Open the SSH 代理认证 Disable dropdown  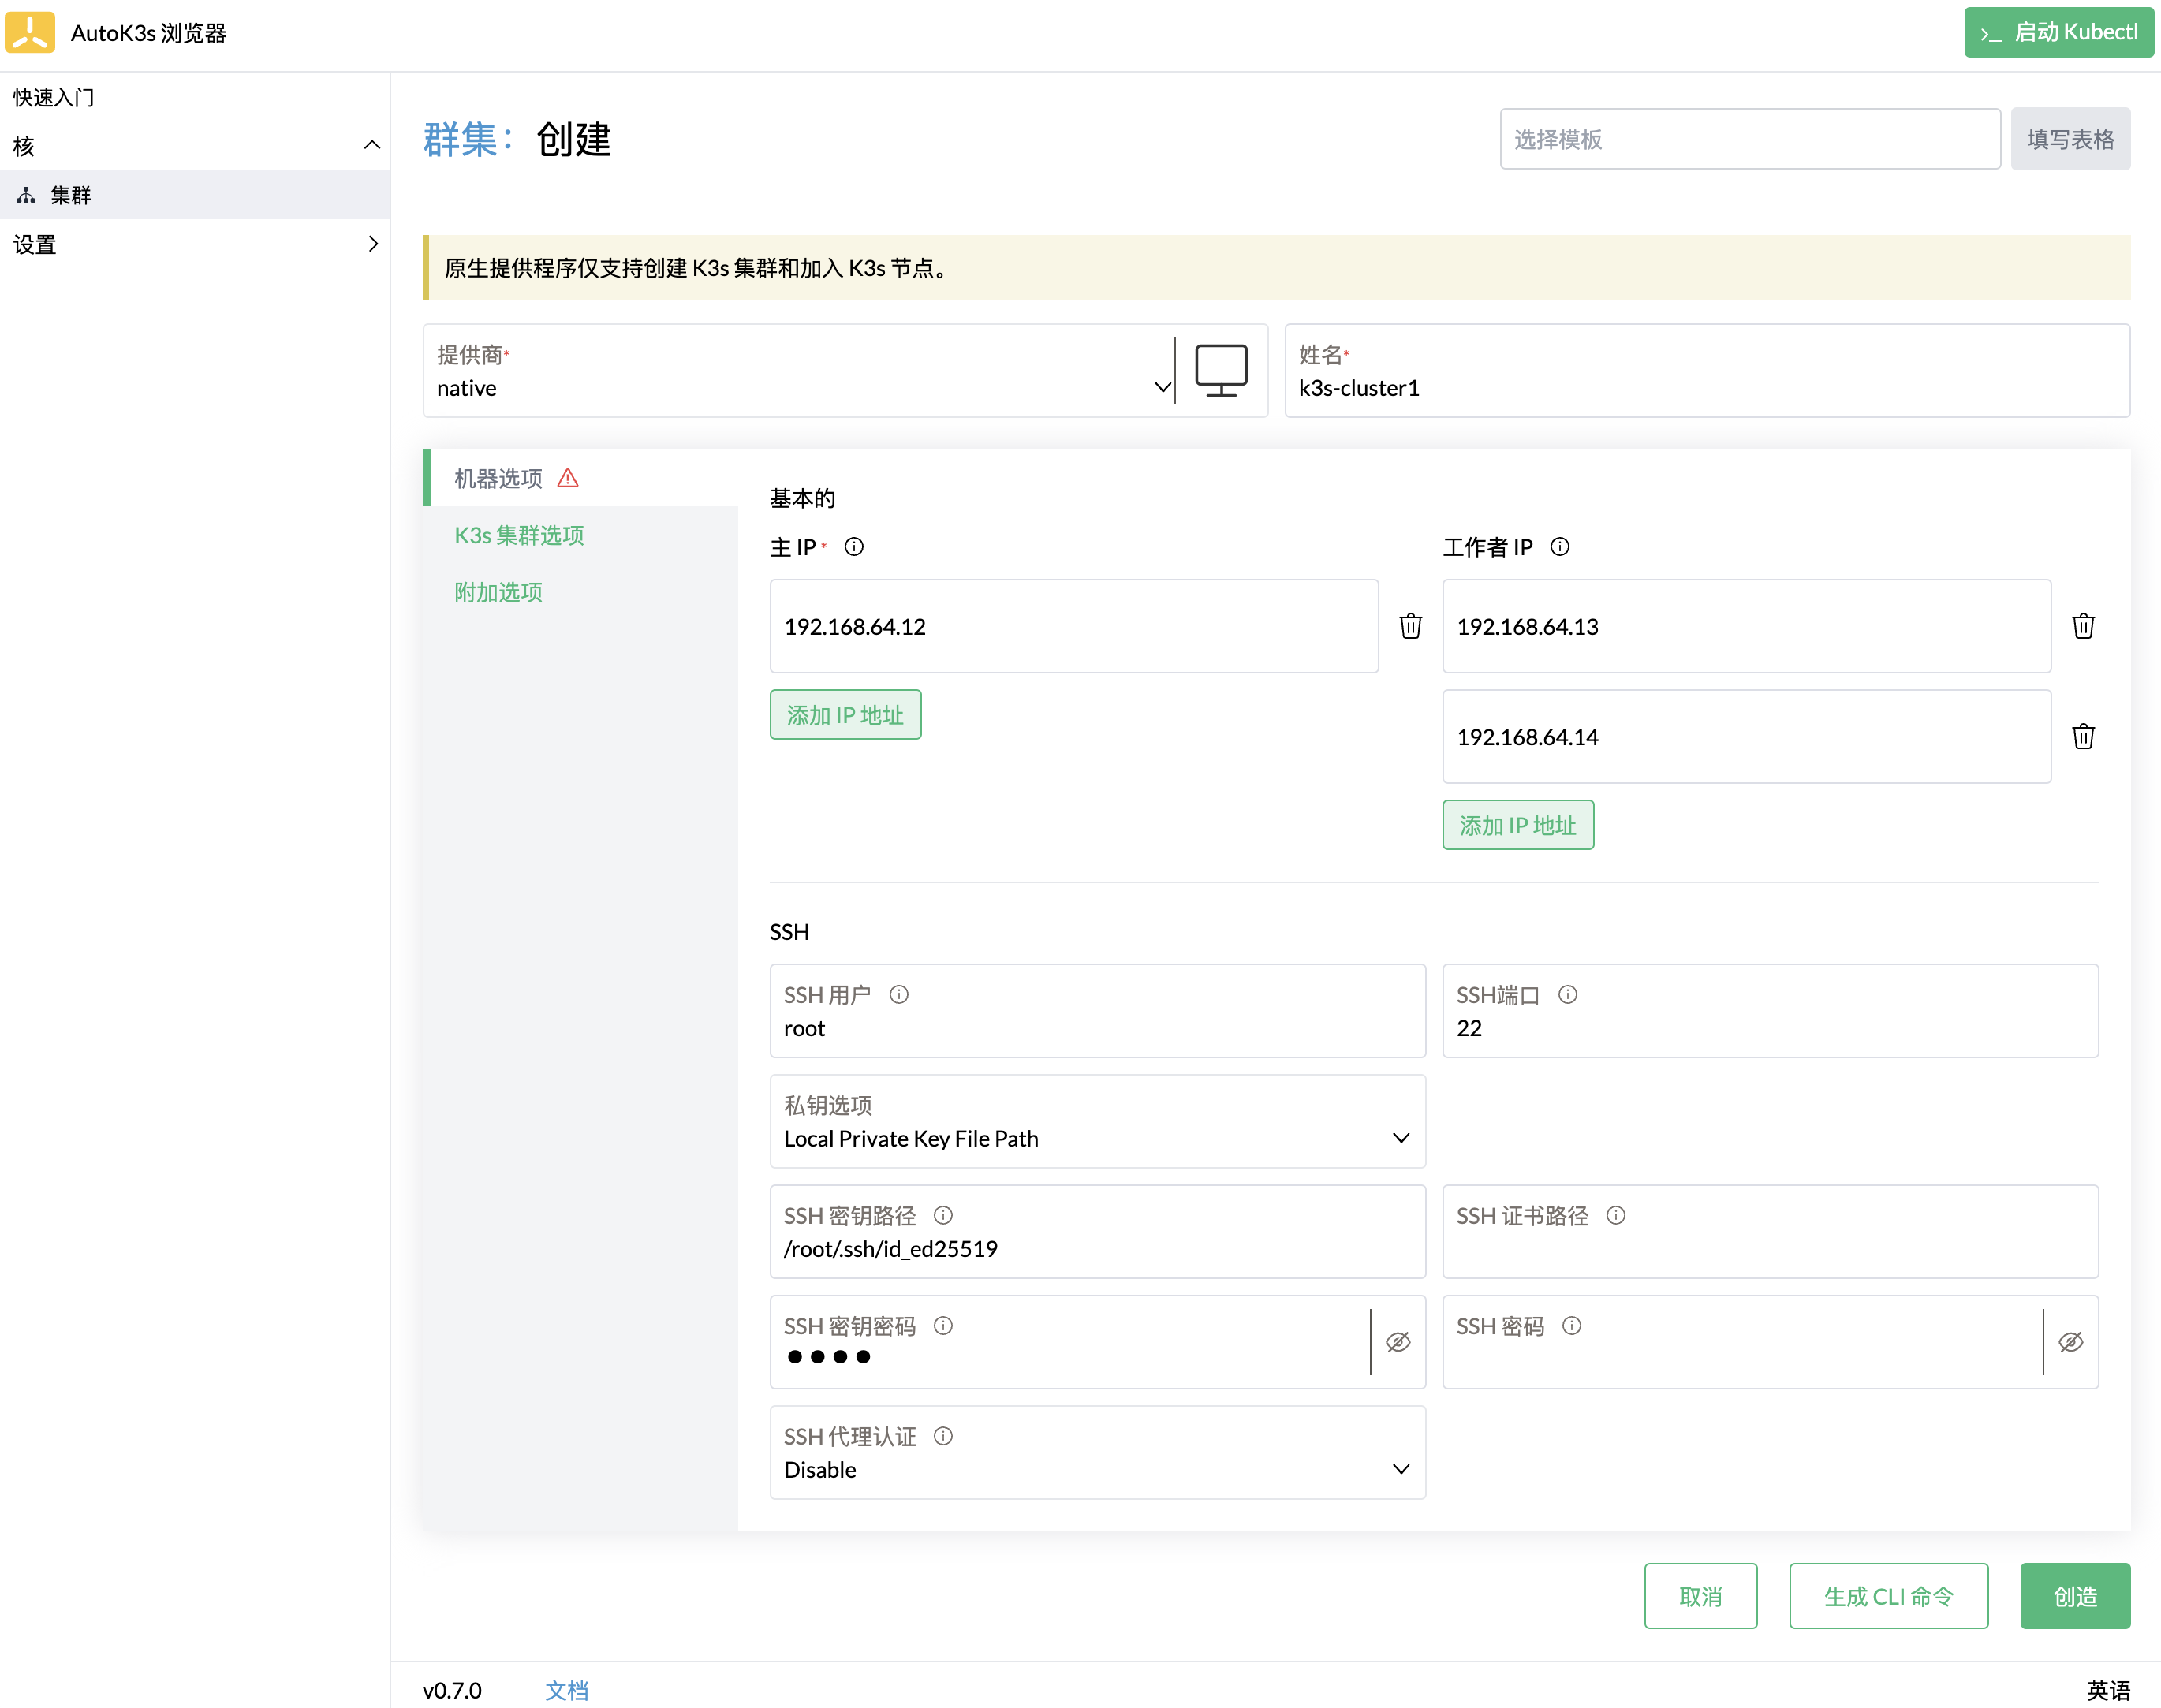1097,1452
